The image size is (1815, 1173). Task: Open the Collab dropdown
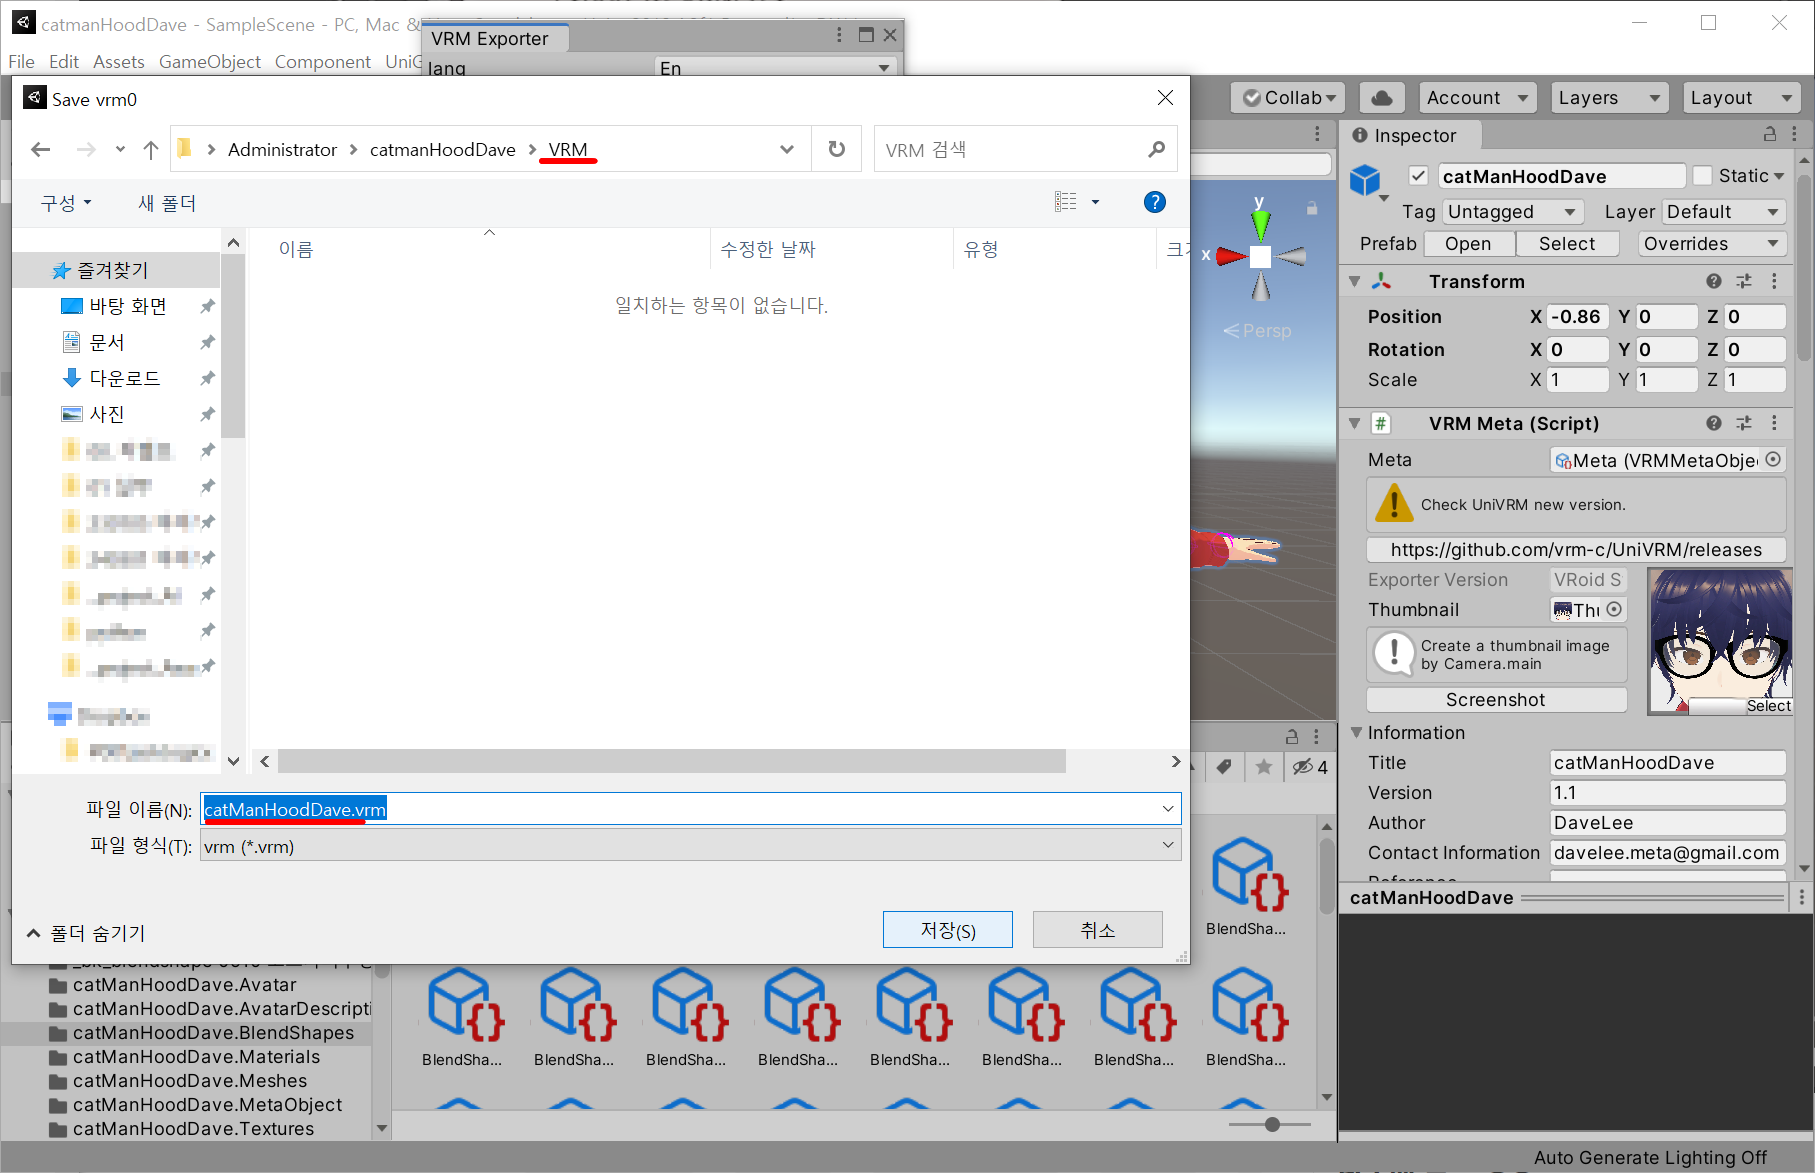click(x=1288, y=98)
